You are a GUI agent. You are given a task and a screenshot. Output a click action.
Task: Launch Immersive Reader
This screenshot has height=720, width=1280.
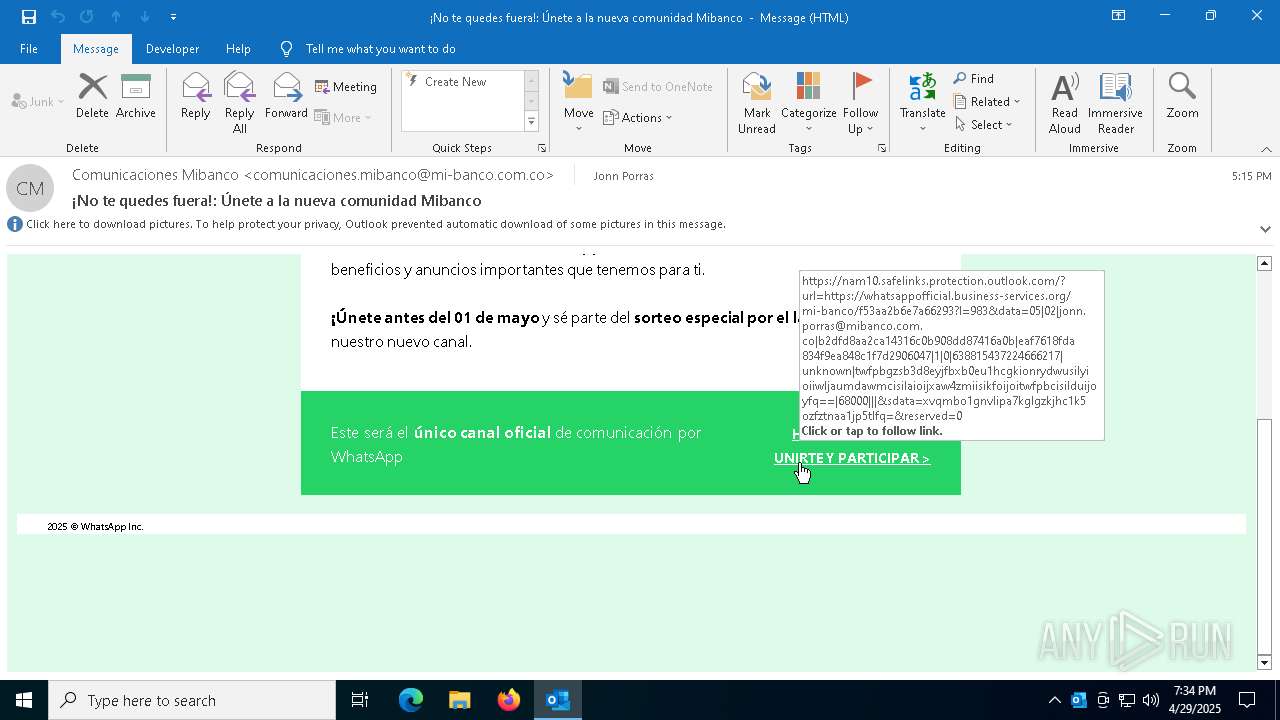[x=1115, y=102]
